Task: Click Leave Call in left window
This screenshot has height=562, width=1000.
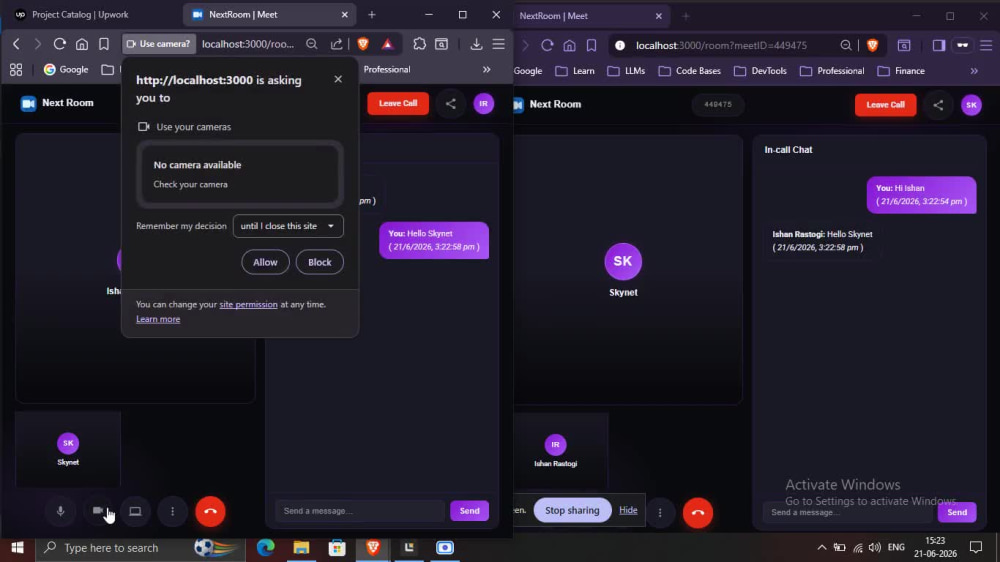Action: point(398,103)
